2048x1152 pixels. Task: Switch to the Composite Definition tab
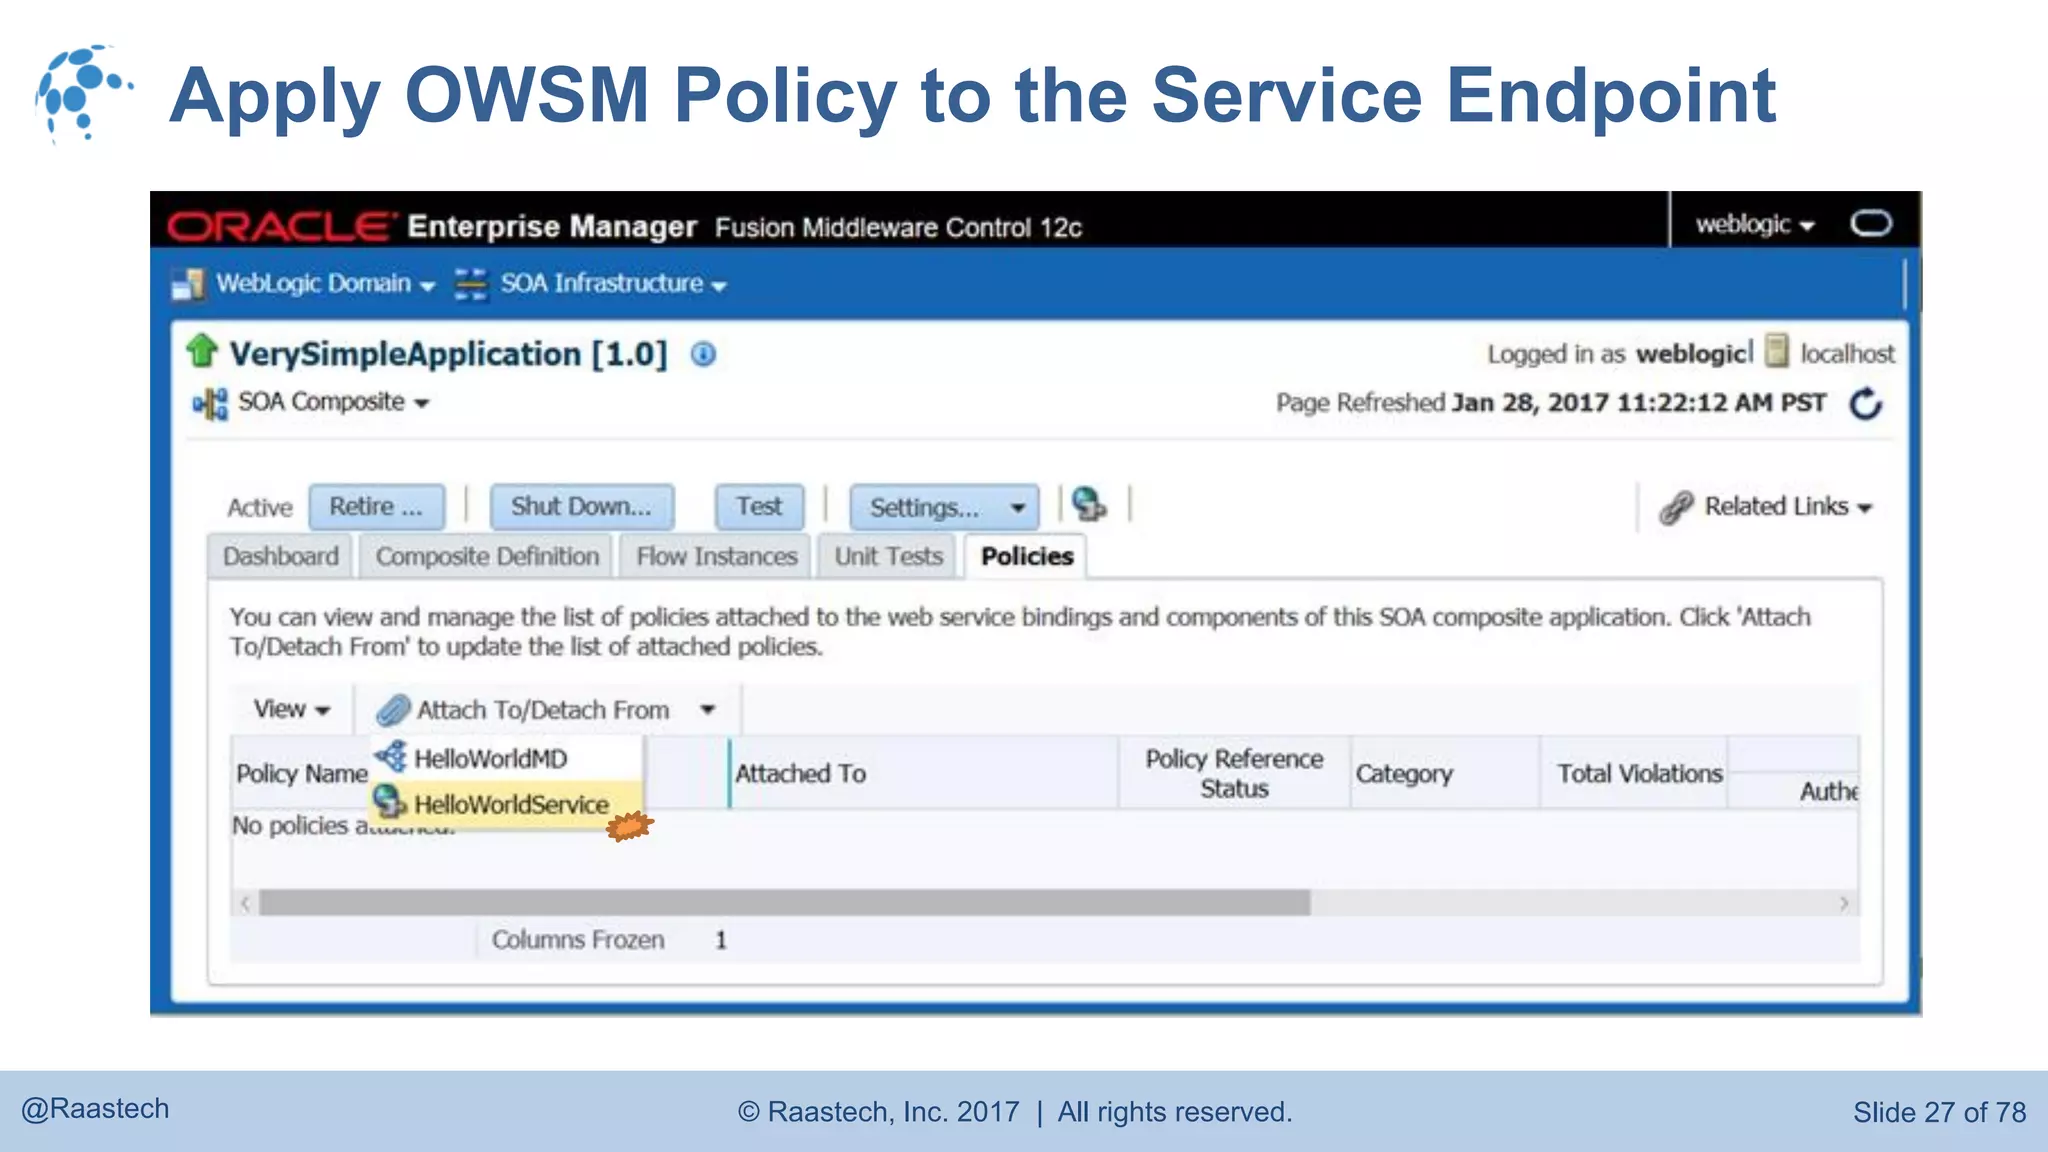click(488, 556)
